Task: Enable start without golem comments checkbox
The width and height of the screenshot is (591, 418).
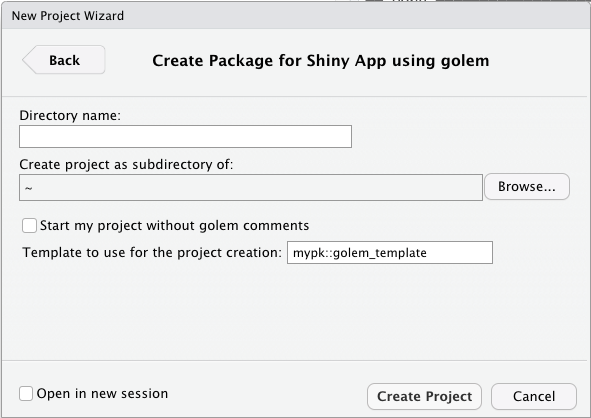Action: pyautogui.click(x=29, y=226)
